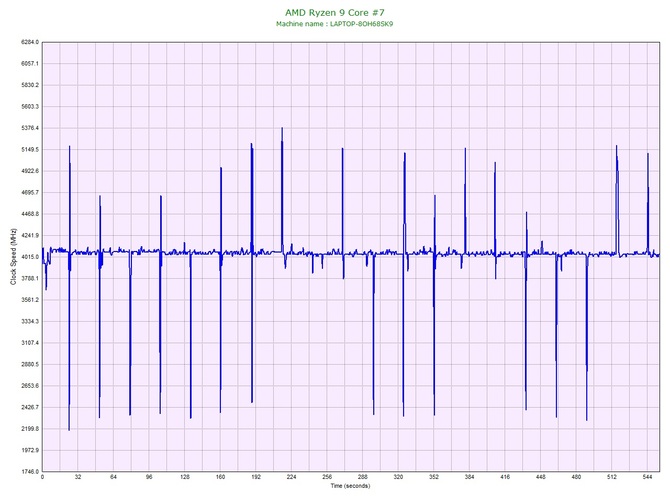Viewport: 670px width, 503px height.
Task: Click the 4468.8 y-axis value
Action: pos(29,214)
